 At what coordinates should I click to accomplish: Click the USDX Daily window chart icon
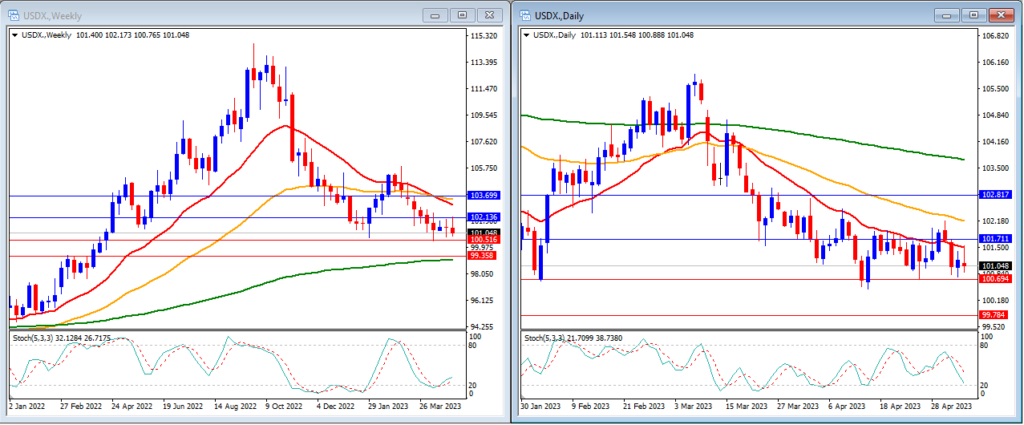pos(524,15)
